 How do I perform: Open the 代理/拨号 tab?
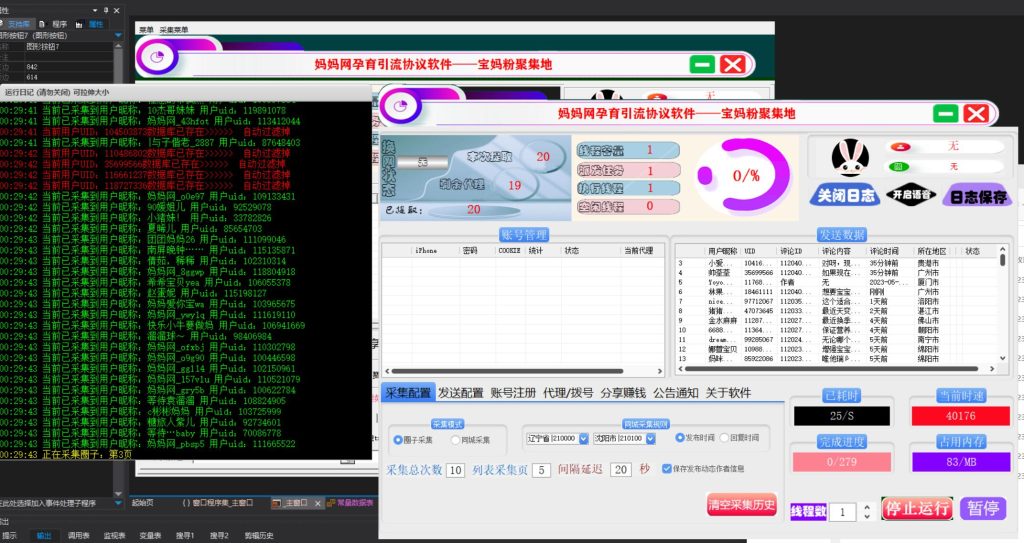(568, 393)
